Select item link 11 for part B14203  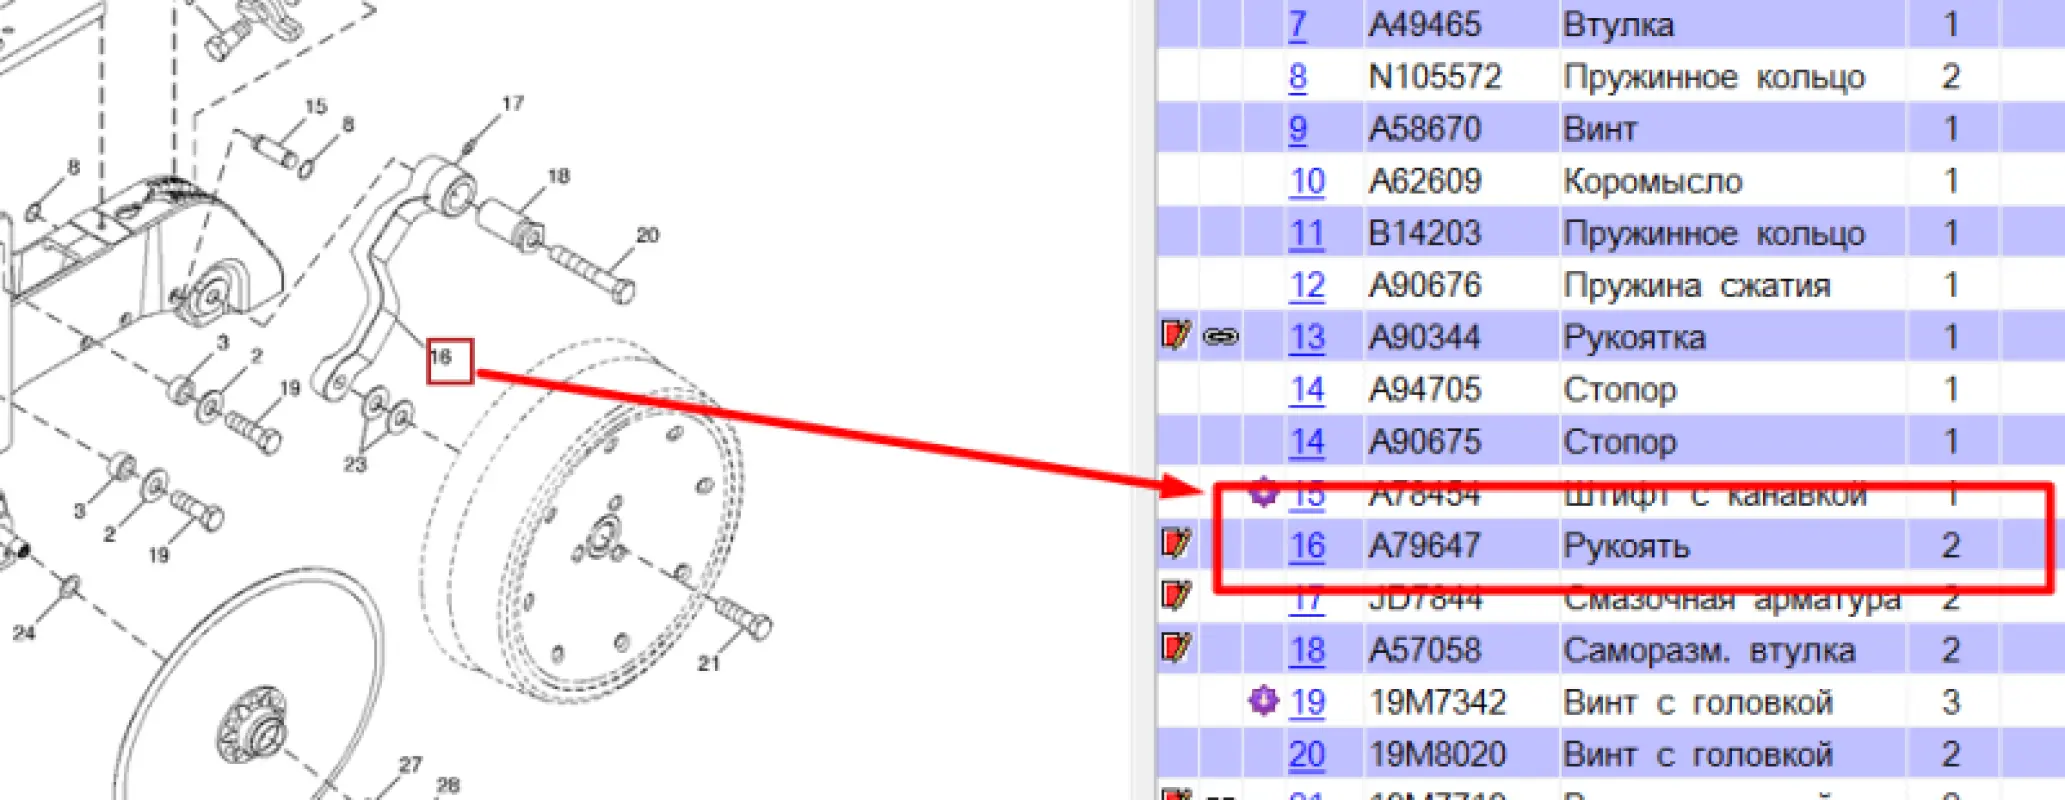coord(1307,233)
